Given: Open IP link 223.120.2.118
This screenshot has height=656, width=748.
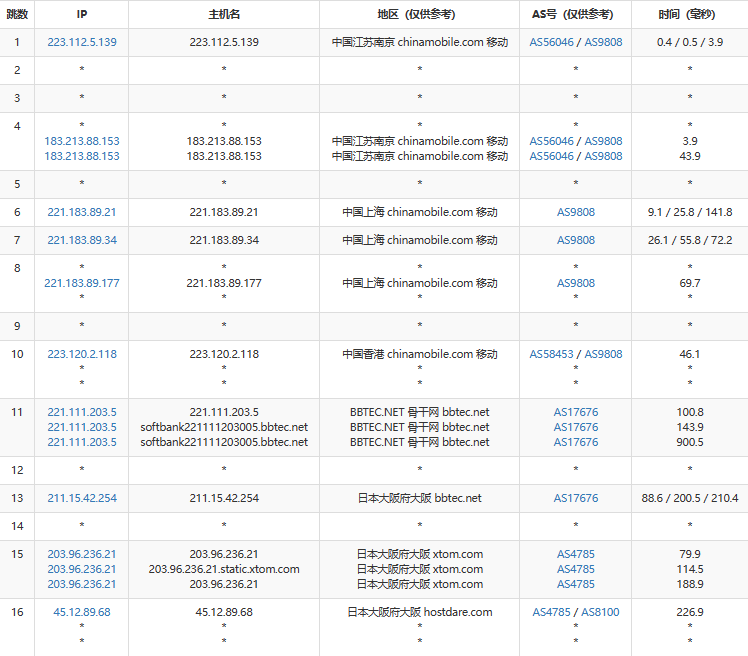Looking at the screenshot, I should tap(82, 354).
